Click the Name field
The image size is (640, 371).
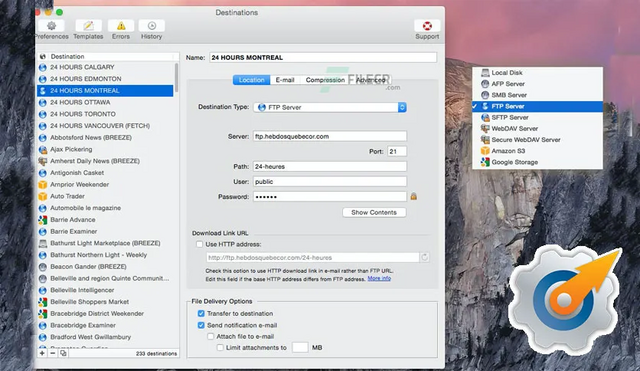click(x=323, y=58)
